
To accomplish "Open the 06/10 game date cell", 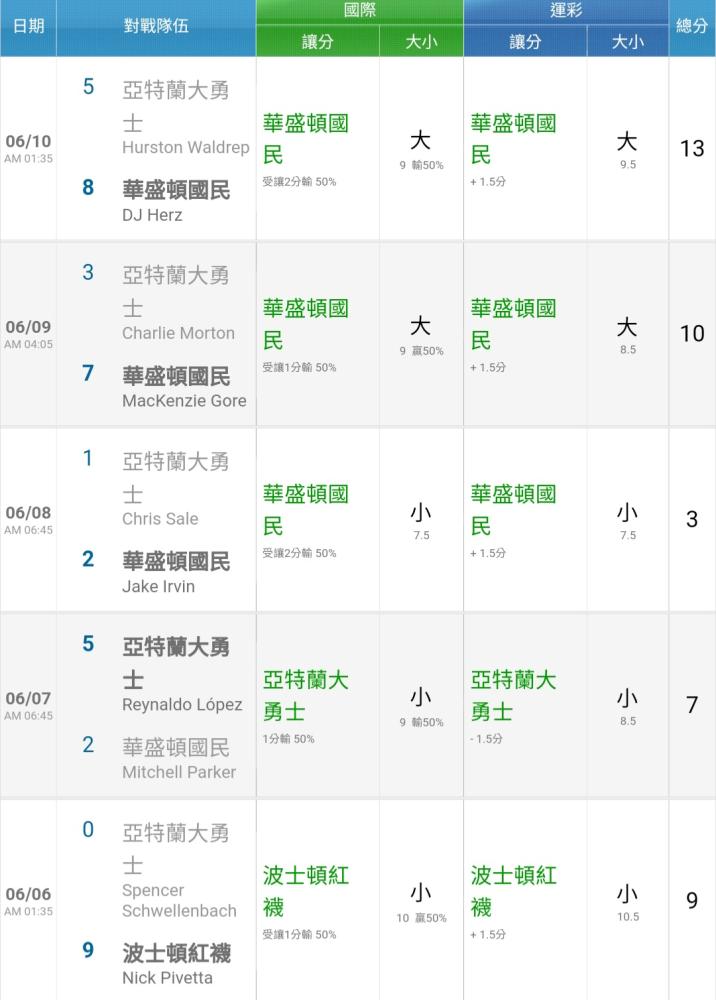I will point(29,148).
